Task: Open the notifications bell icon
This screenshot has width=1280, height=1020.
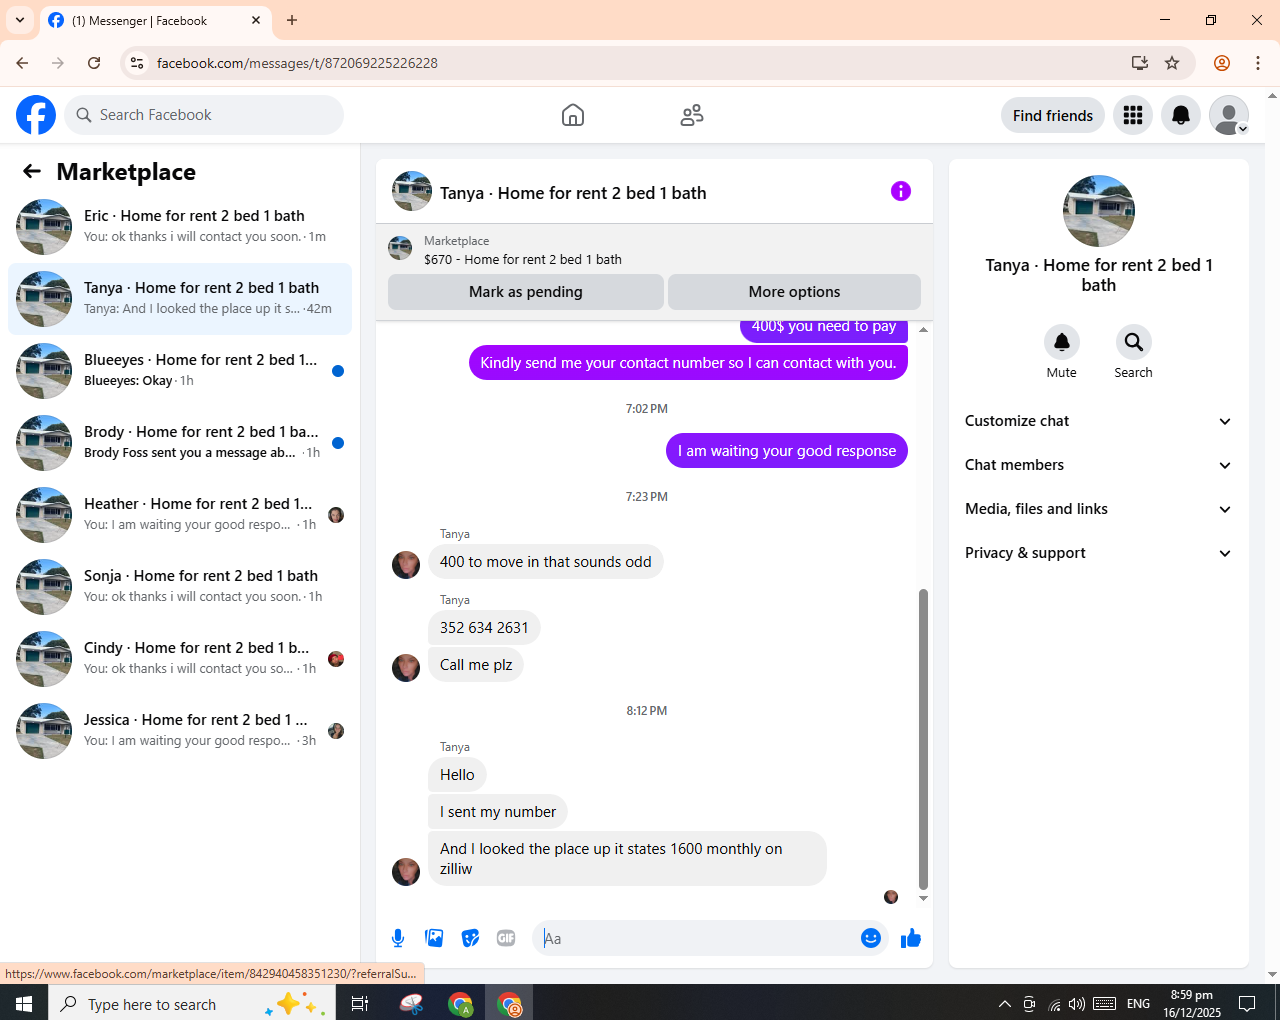Action: (x=1181, y=115)
